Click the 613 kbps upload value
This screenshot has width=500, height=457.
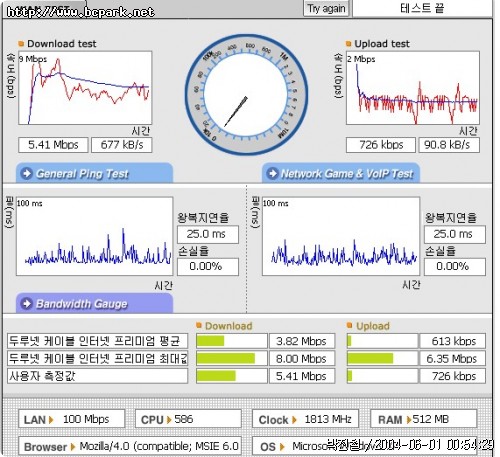point(452,341)
